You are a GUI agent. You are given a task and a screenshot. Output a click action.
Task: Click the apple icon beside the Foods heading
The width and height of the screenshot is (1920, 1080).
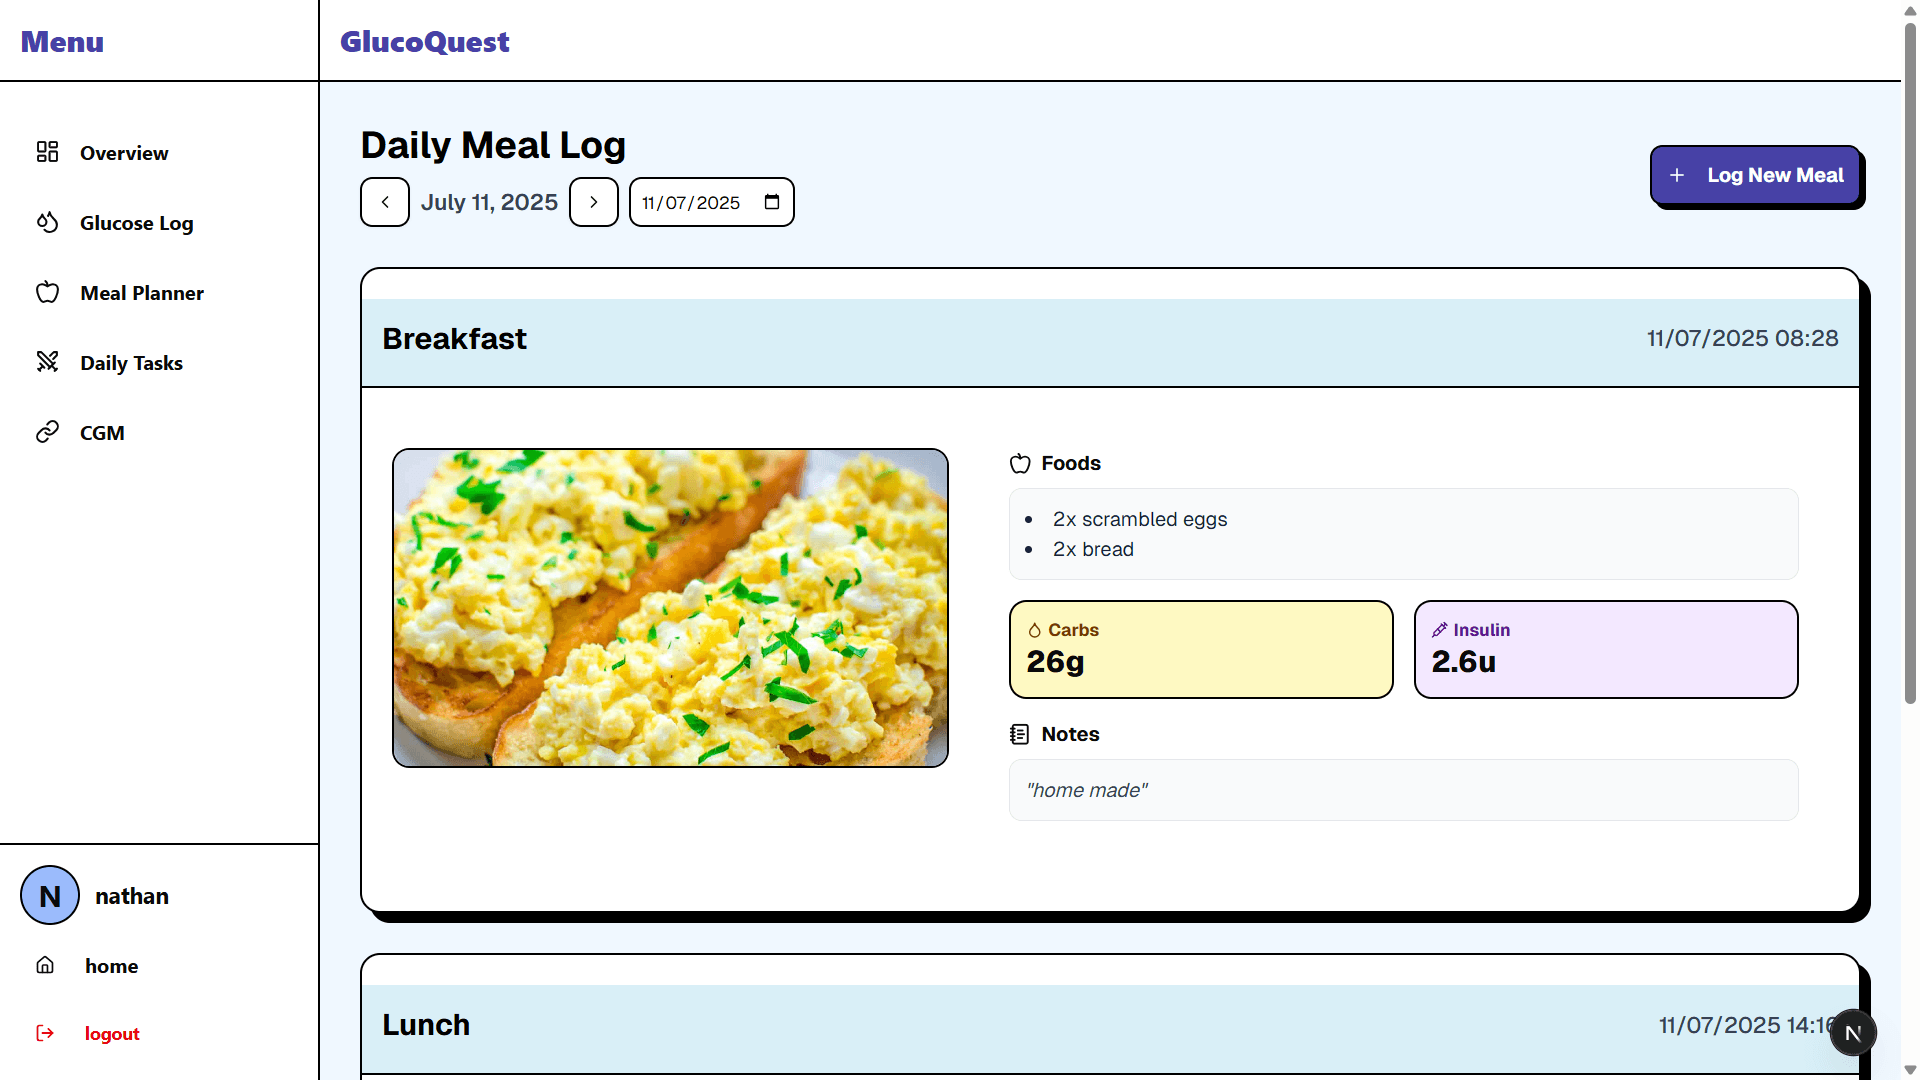tap(1020, 463)
